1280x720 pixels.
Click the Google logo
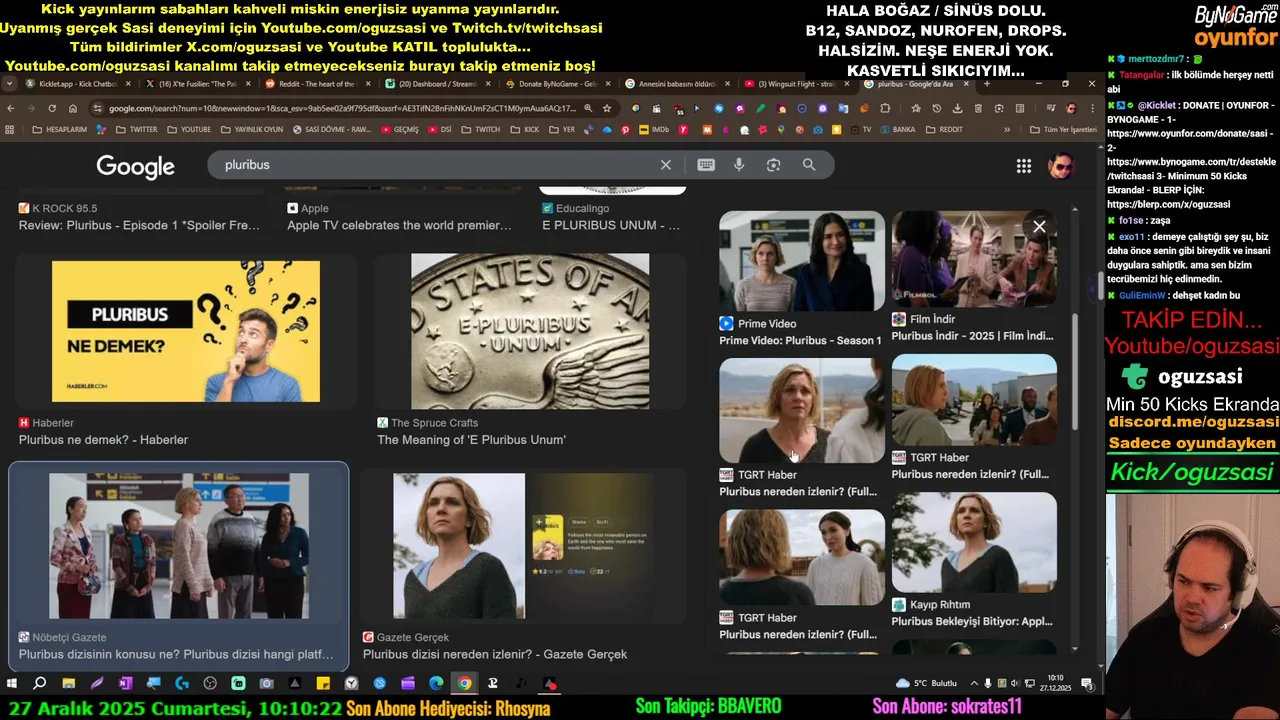[136, 167]
